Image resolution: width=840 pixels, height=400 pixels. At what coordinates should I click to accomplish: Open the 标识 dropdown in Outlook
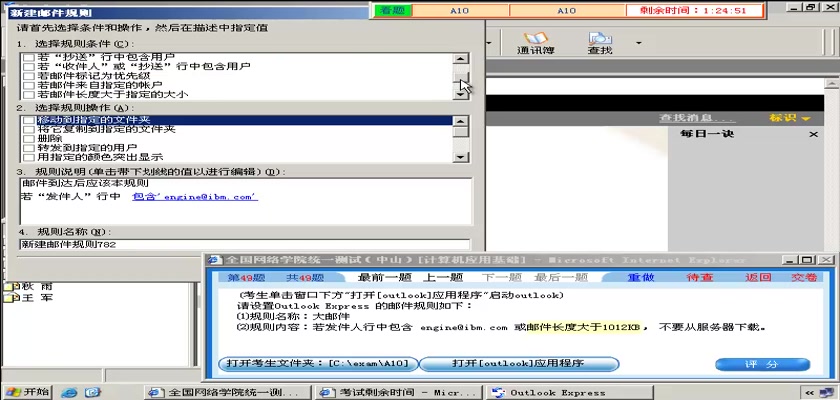point(790,118)
